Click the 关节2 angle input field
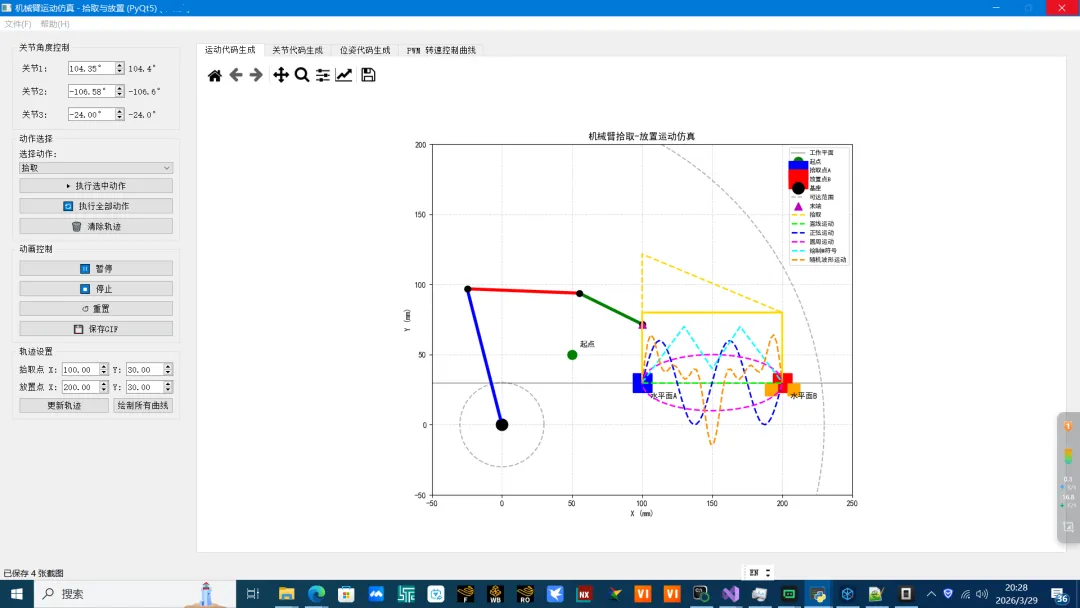 tap(91, 92)
